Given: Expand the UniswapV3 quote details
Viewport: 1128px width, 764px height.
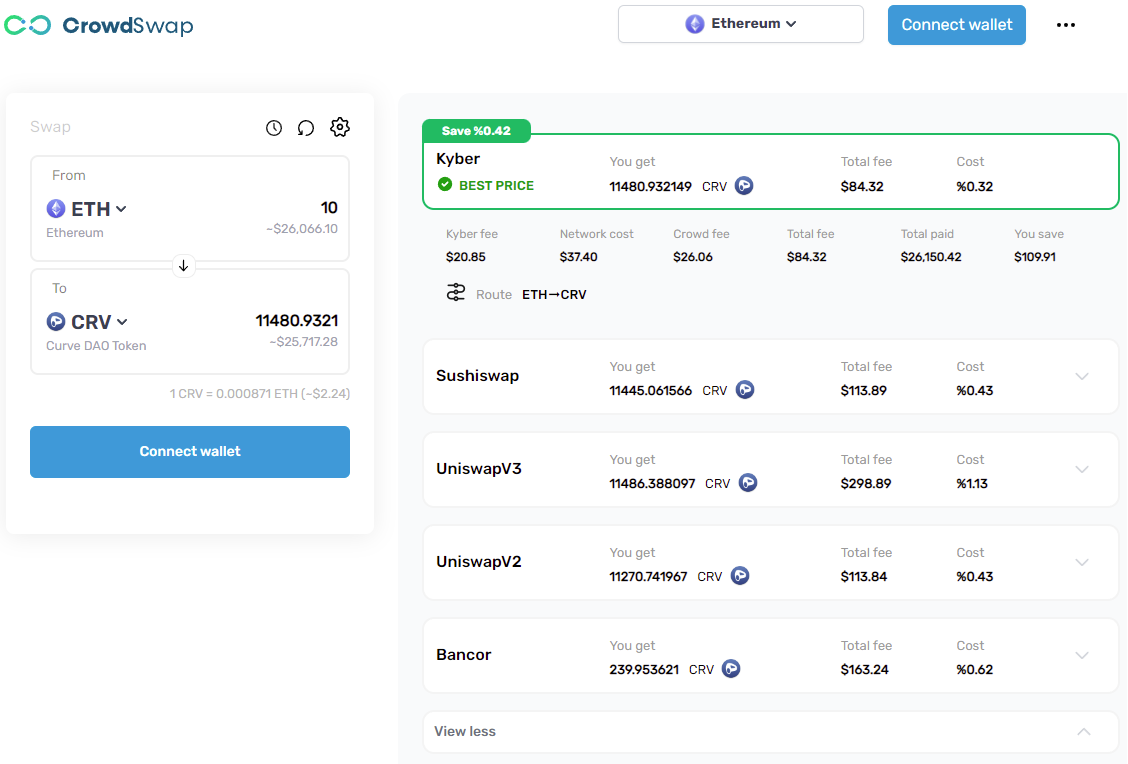Looking at the screenshot, I should click(1082, 469).
